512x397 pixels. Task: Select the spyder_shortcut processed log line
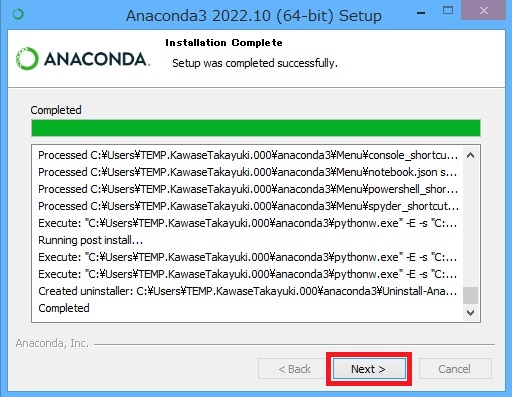click(x=248, y=206)
